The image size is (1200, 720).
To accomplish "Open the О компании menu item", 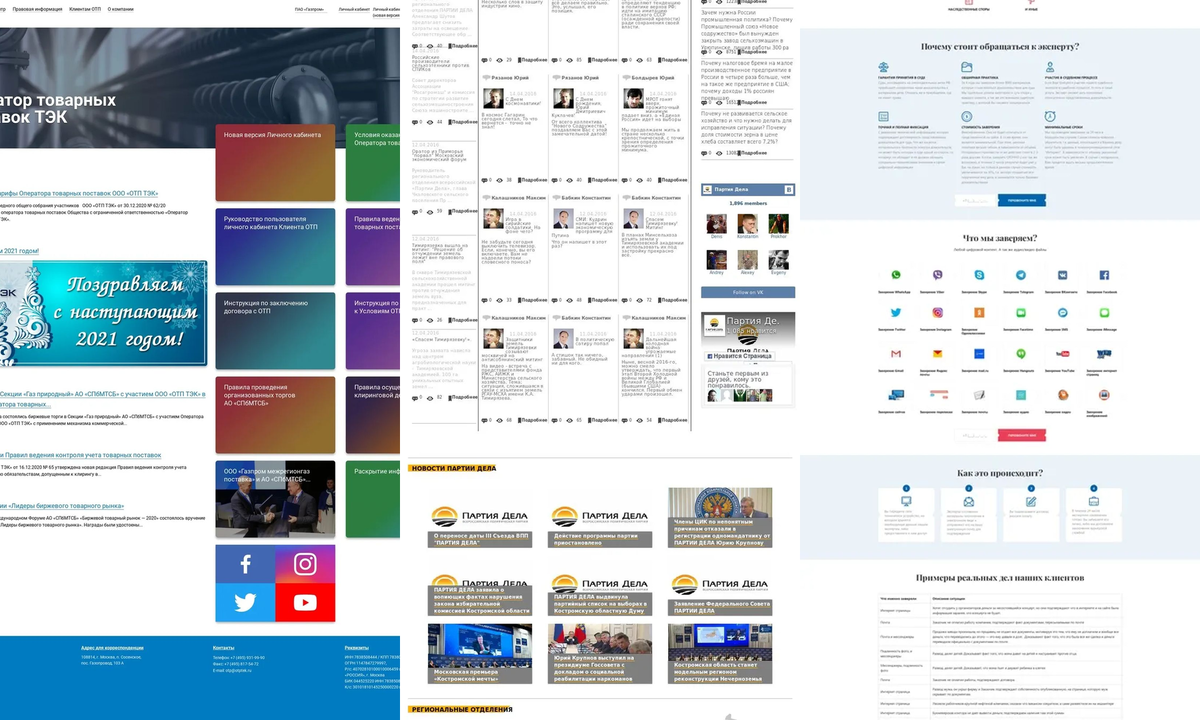I will pos(120,9).
